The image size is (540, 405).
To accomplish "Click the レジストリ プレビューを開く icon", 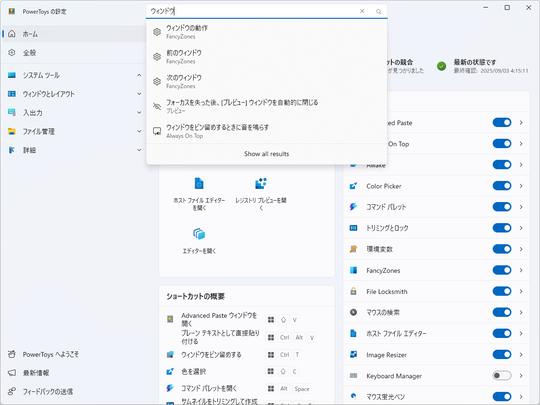I will click(x=261, y=184).
